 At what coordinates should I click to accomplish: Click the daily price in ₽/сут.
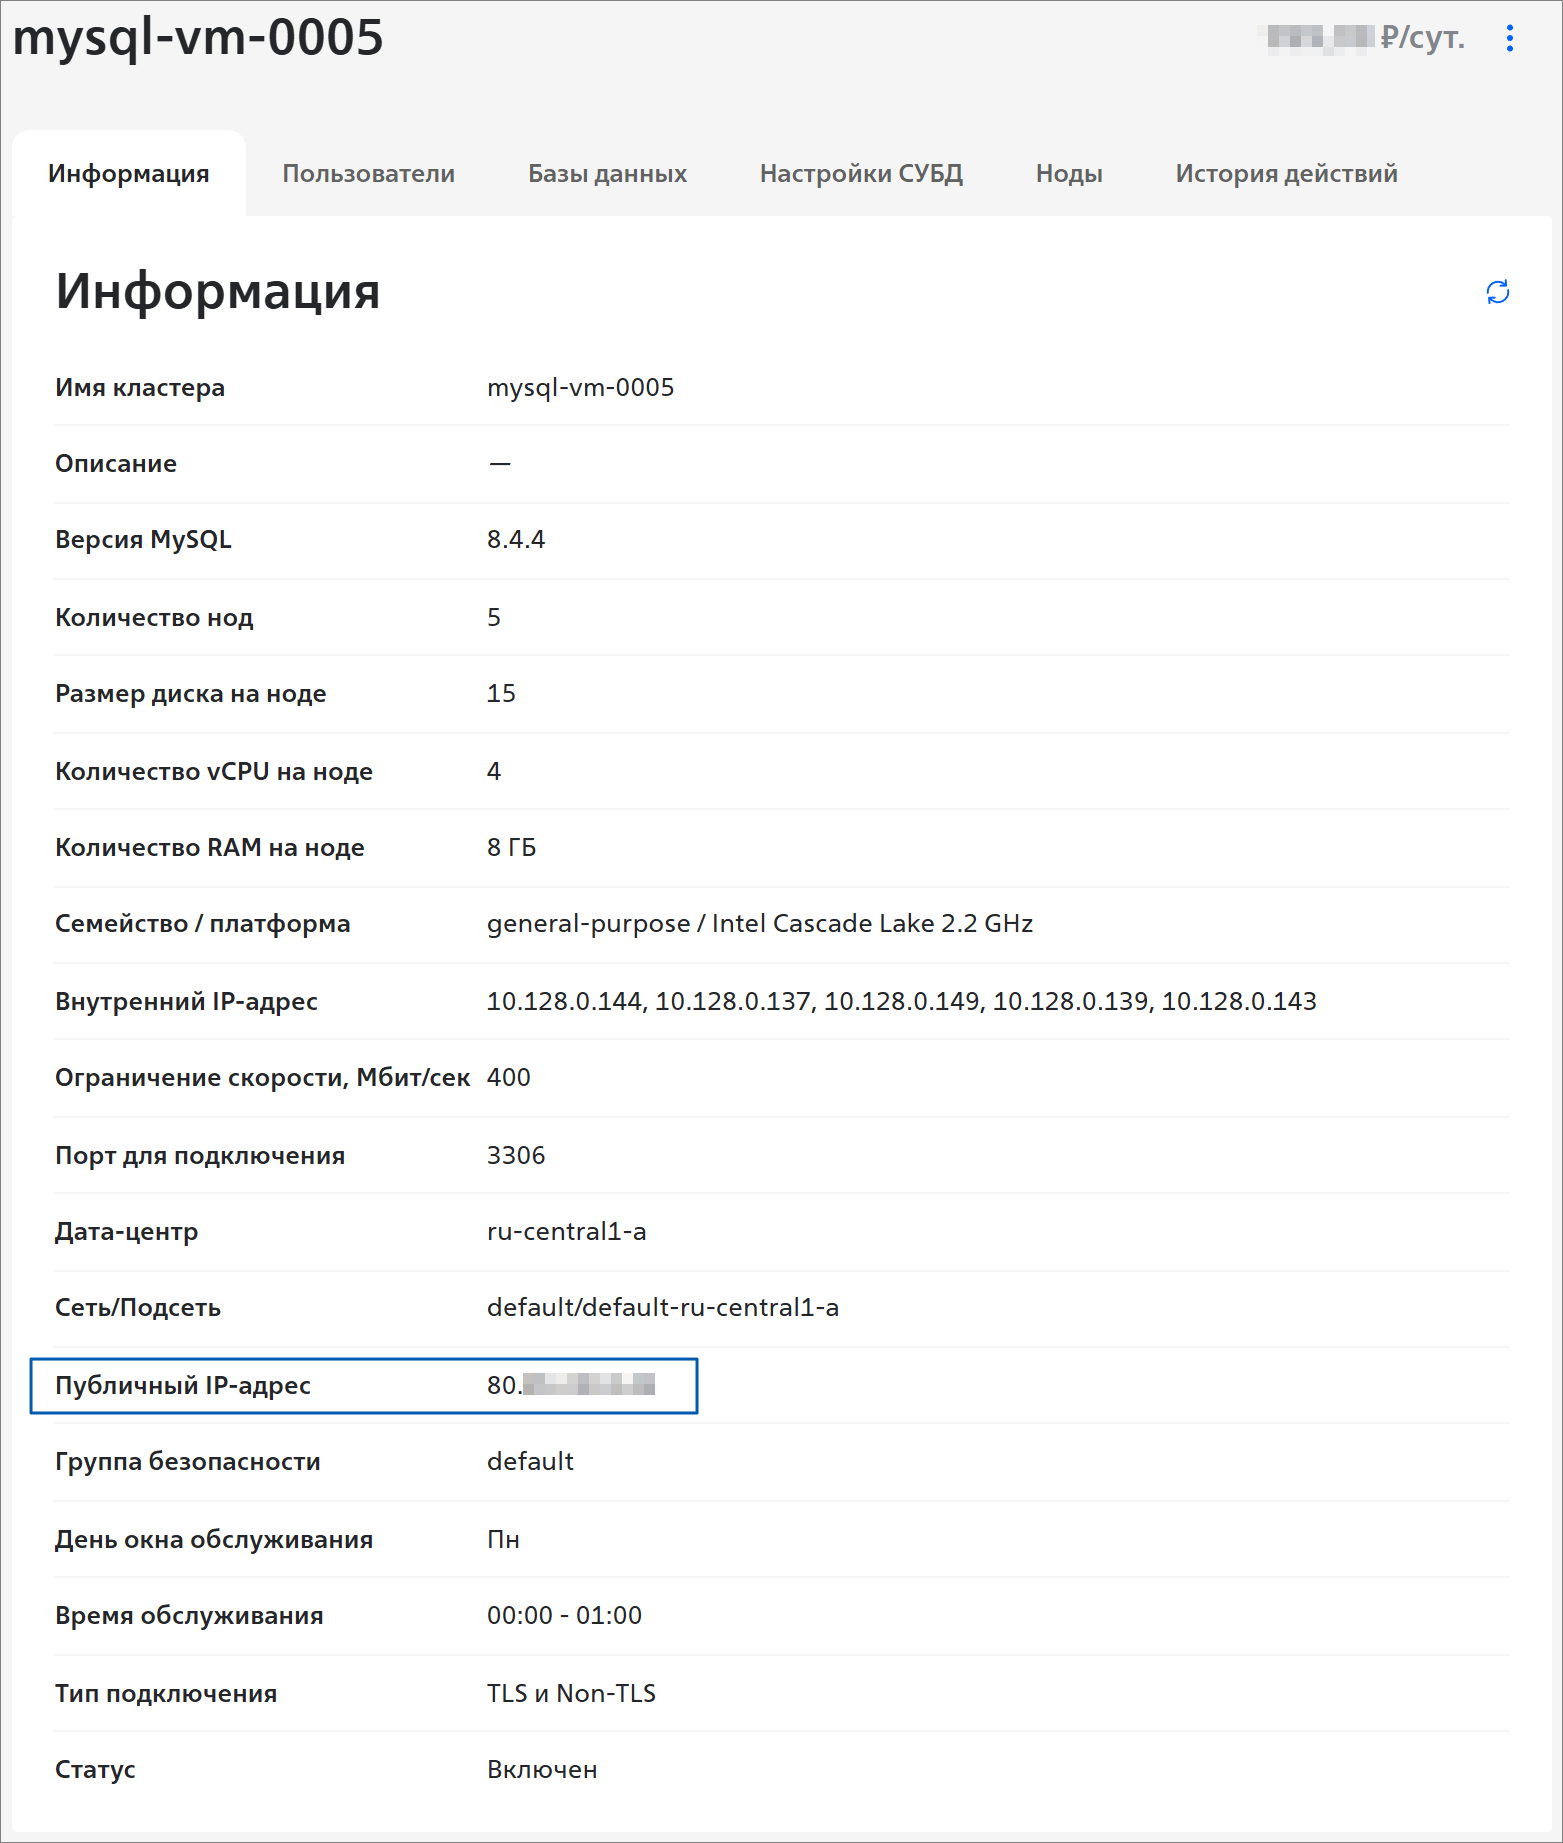[x=1365, y=38]
